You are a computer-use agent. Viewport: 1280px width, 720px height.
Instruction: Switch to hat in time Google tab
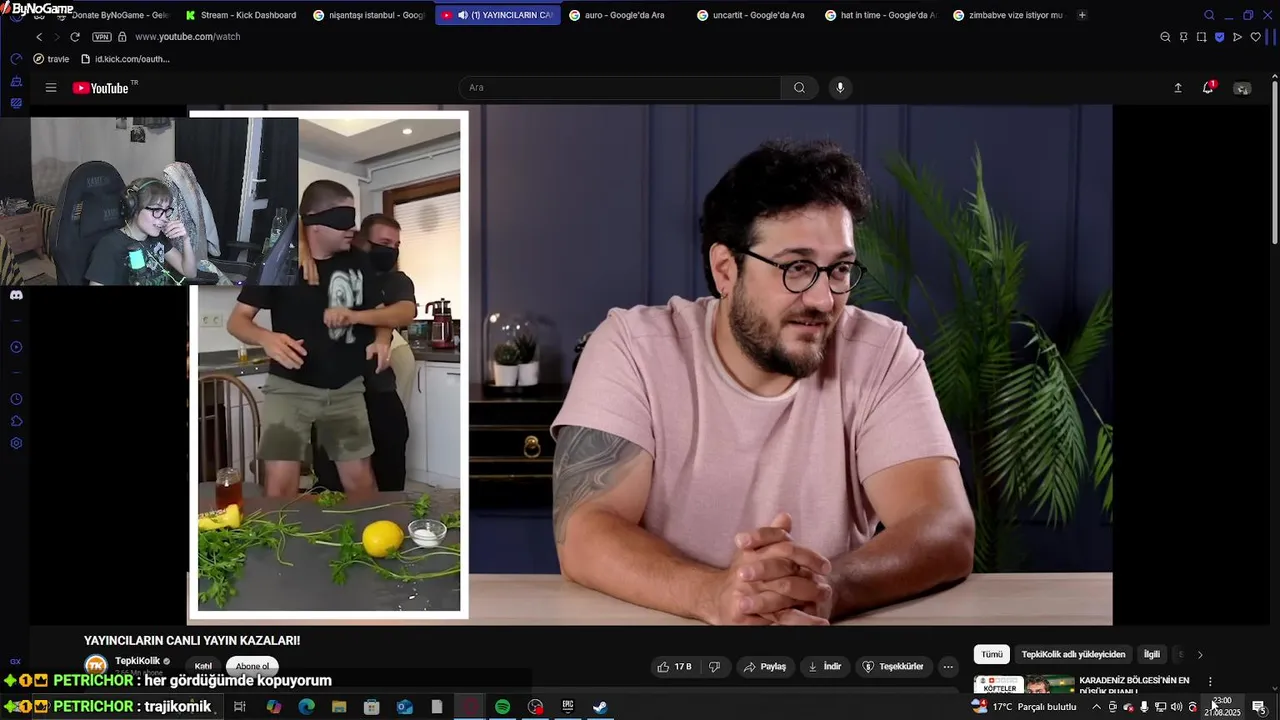[x=880, y=15]
